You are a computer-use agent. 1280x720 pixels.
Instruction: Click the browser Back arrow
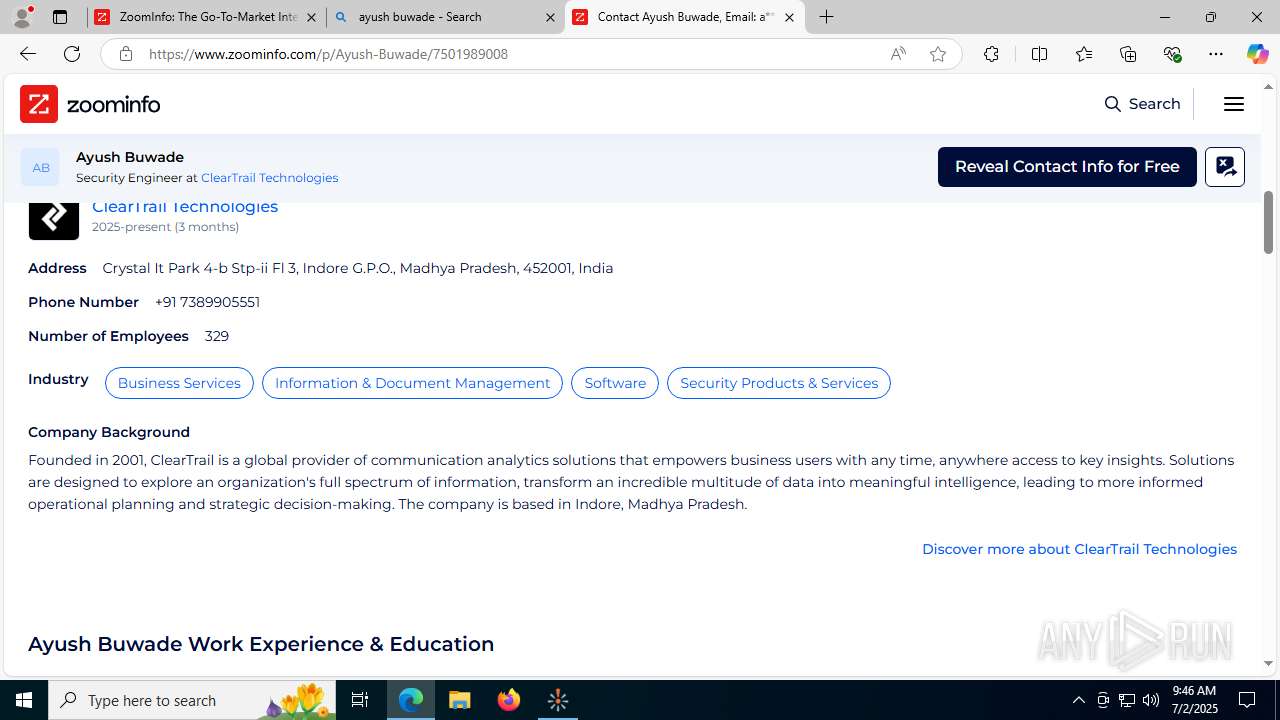(x=28, y=54)
